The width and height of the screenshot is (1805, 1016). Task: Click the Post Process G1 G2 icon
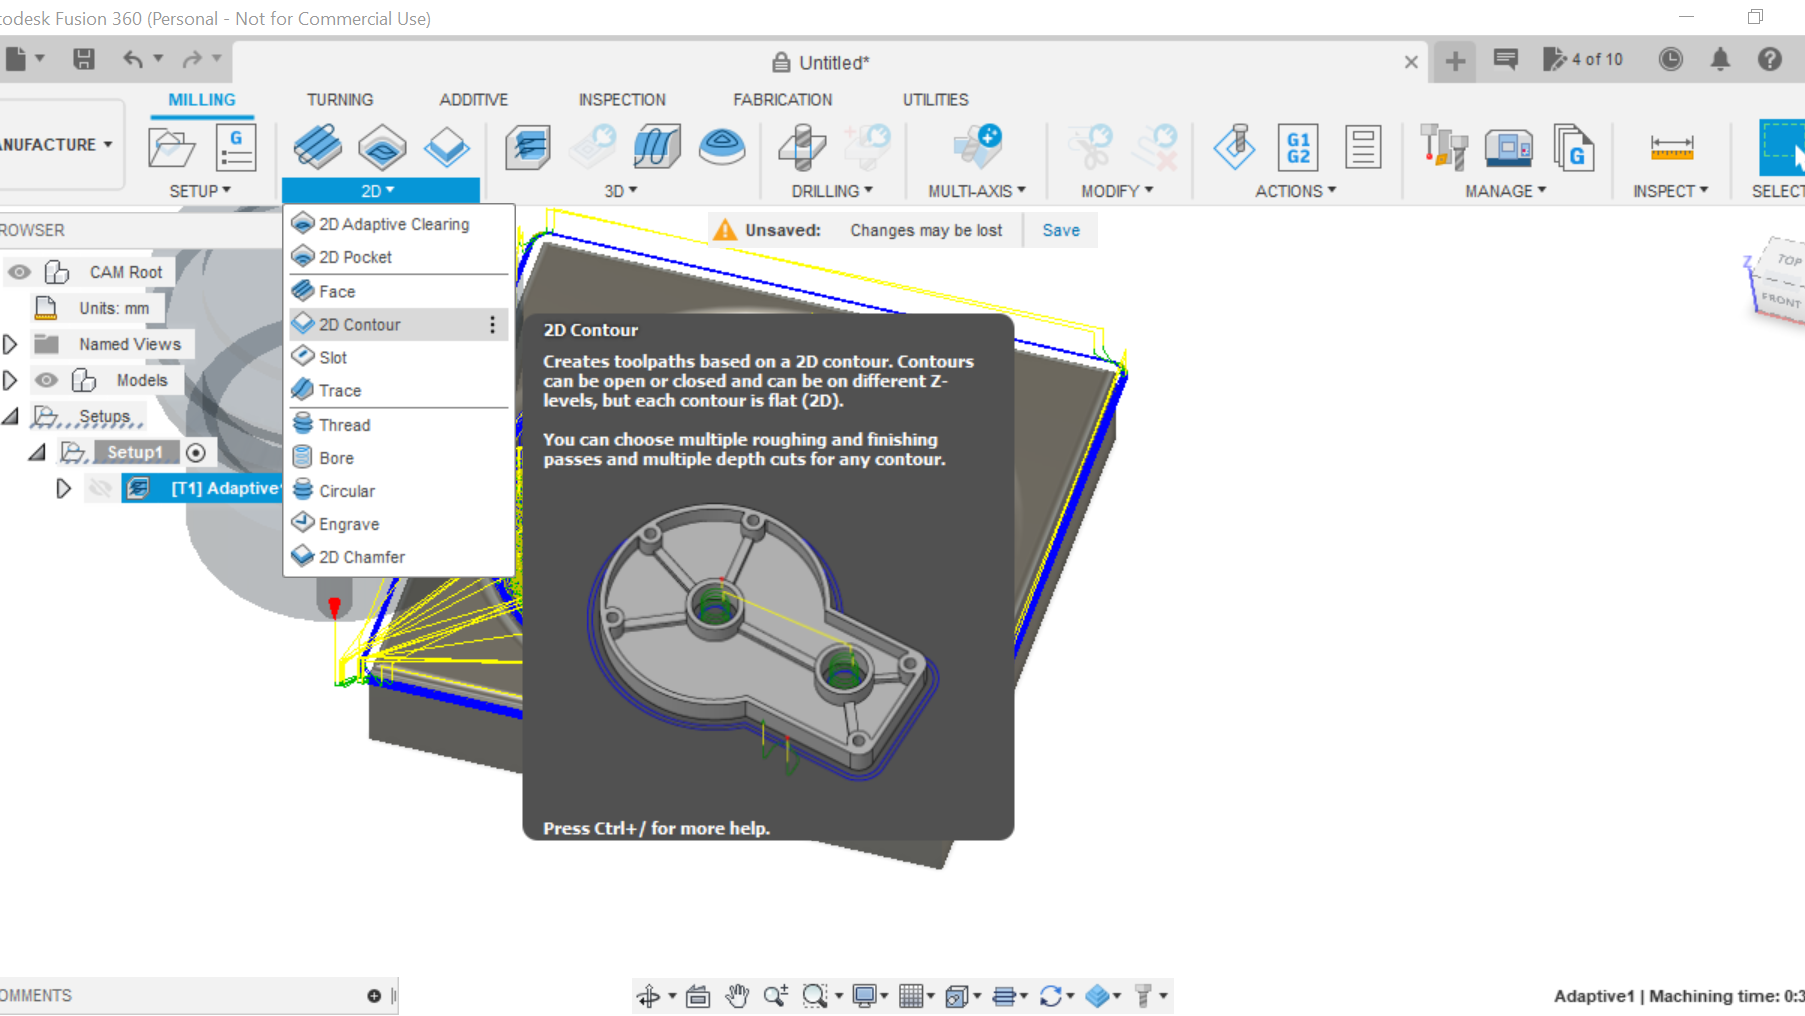point(1298,148)
